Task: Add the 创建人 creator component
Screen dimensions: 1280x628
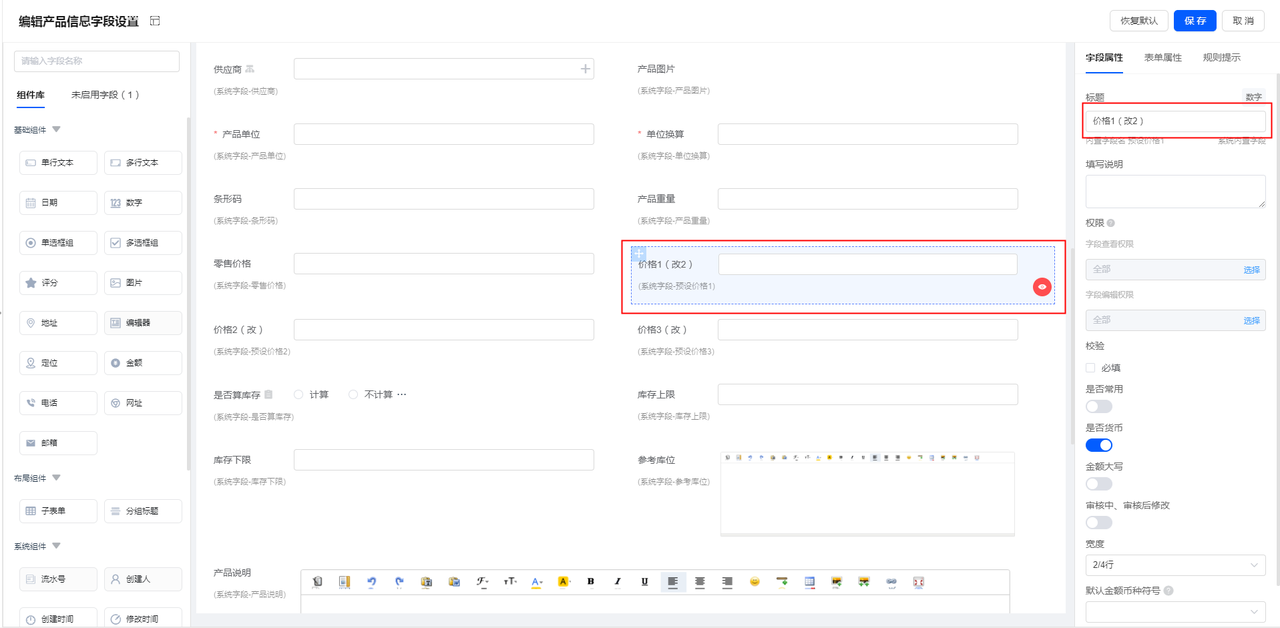Action: click(x=143, y=579)
